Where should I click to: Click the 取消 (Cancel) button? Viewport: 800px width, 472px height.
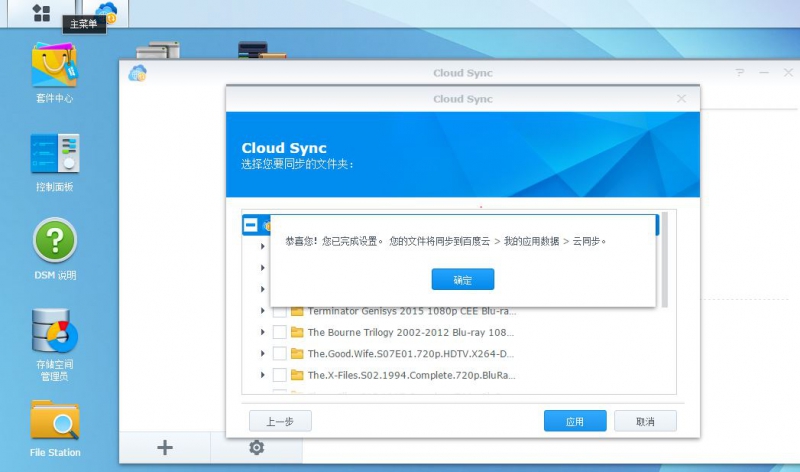645,421
